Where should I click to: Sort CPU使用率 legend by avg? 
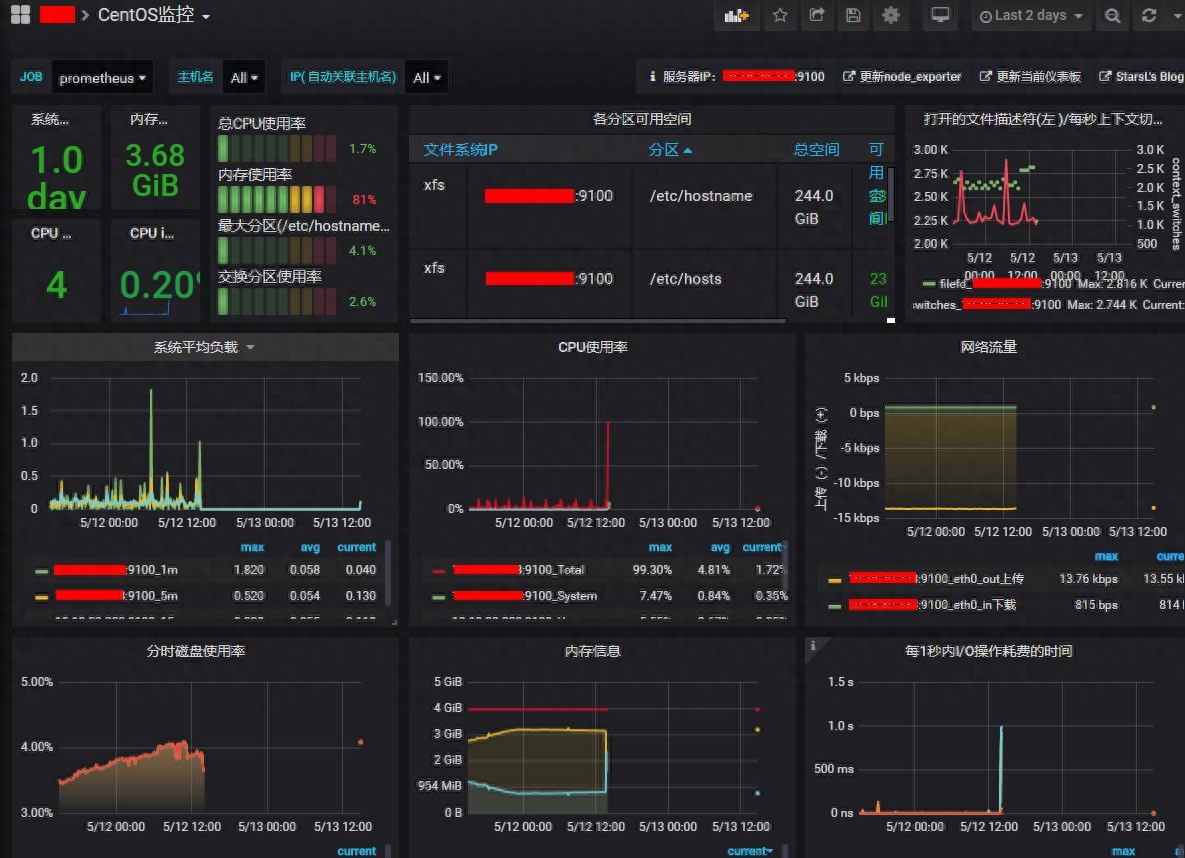point(720,547)
